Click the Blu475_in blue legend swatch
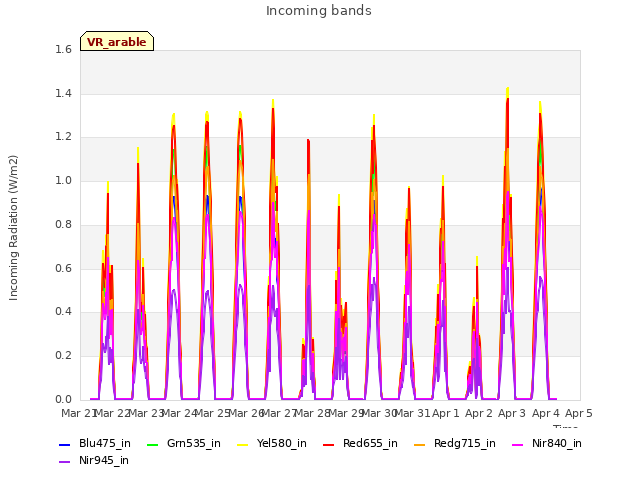This screenshot has height=480, width=640. 64,444
